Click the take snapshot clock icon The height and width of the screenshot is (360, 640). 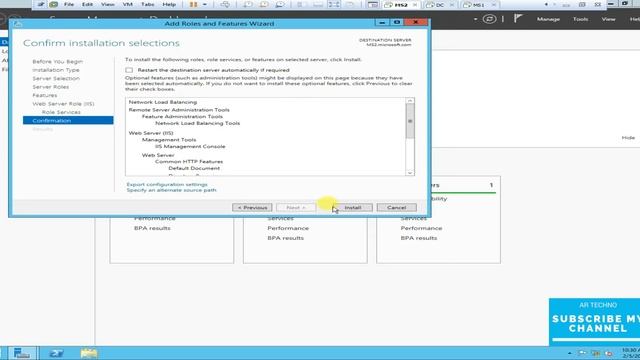pos(248,4)
